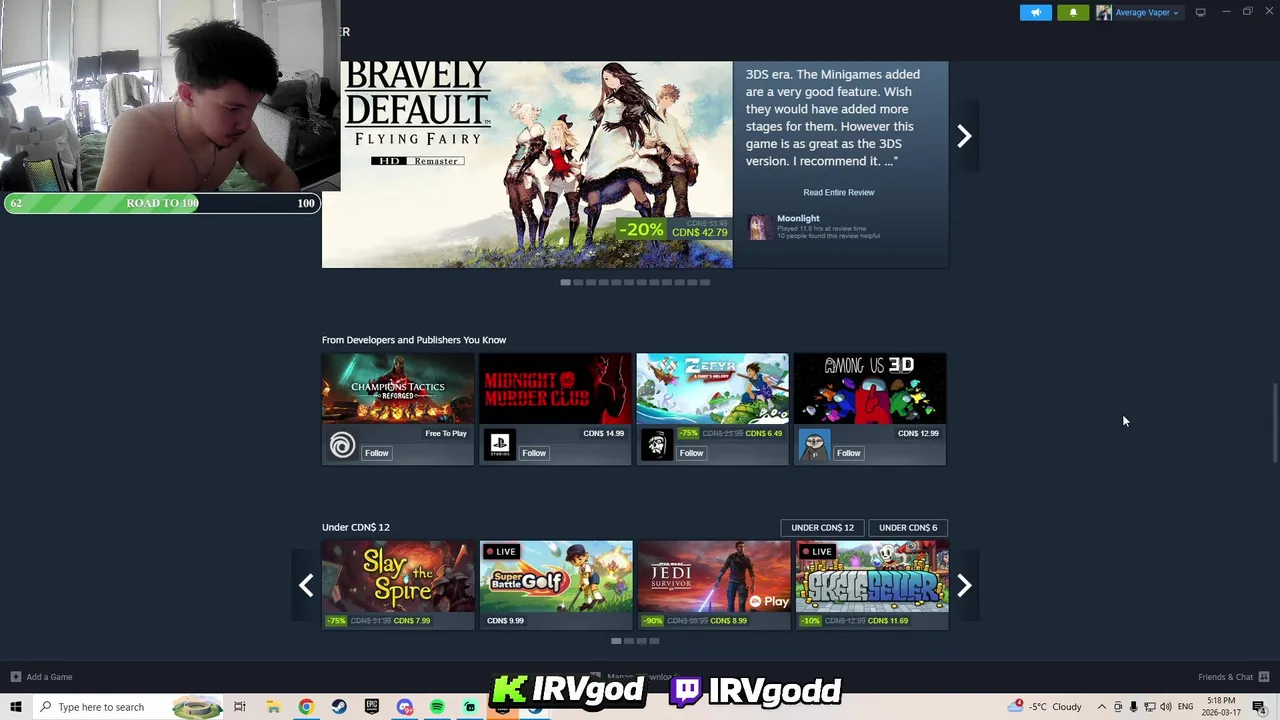The height and width of the screenshot is (720, 1280).
Task: Switch to Big Picture mode icon
Action: click(1200, 12)
